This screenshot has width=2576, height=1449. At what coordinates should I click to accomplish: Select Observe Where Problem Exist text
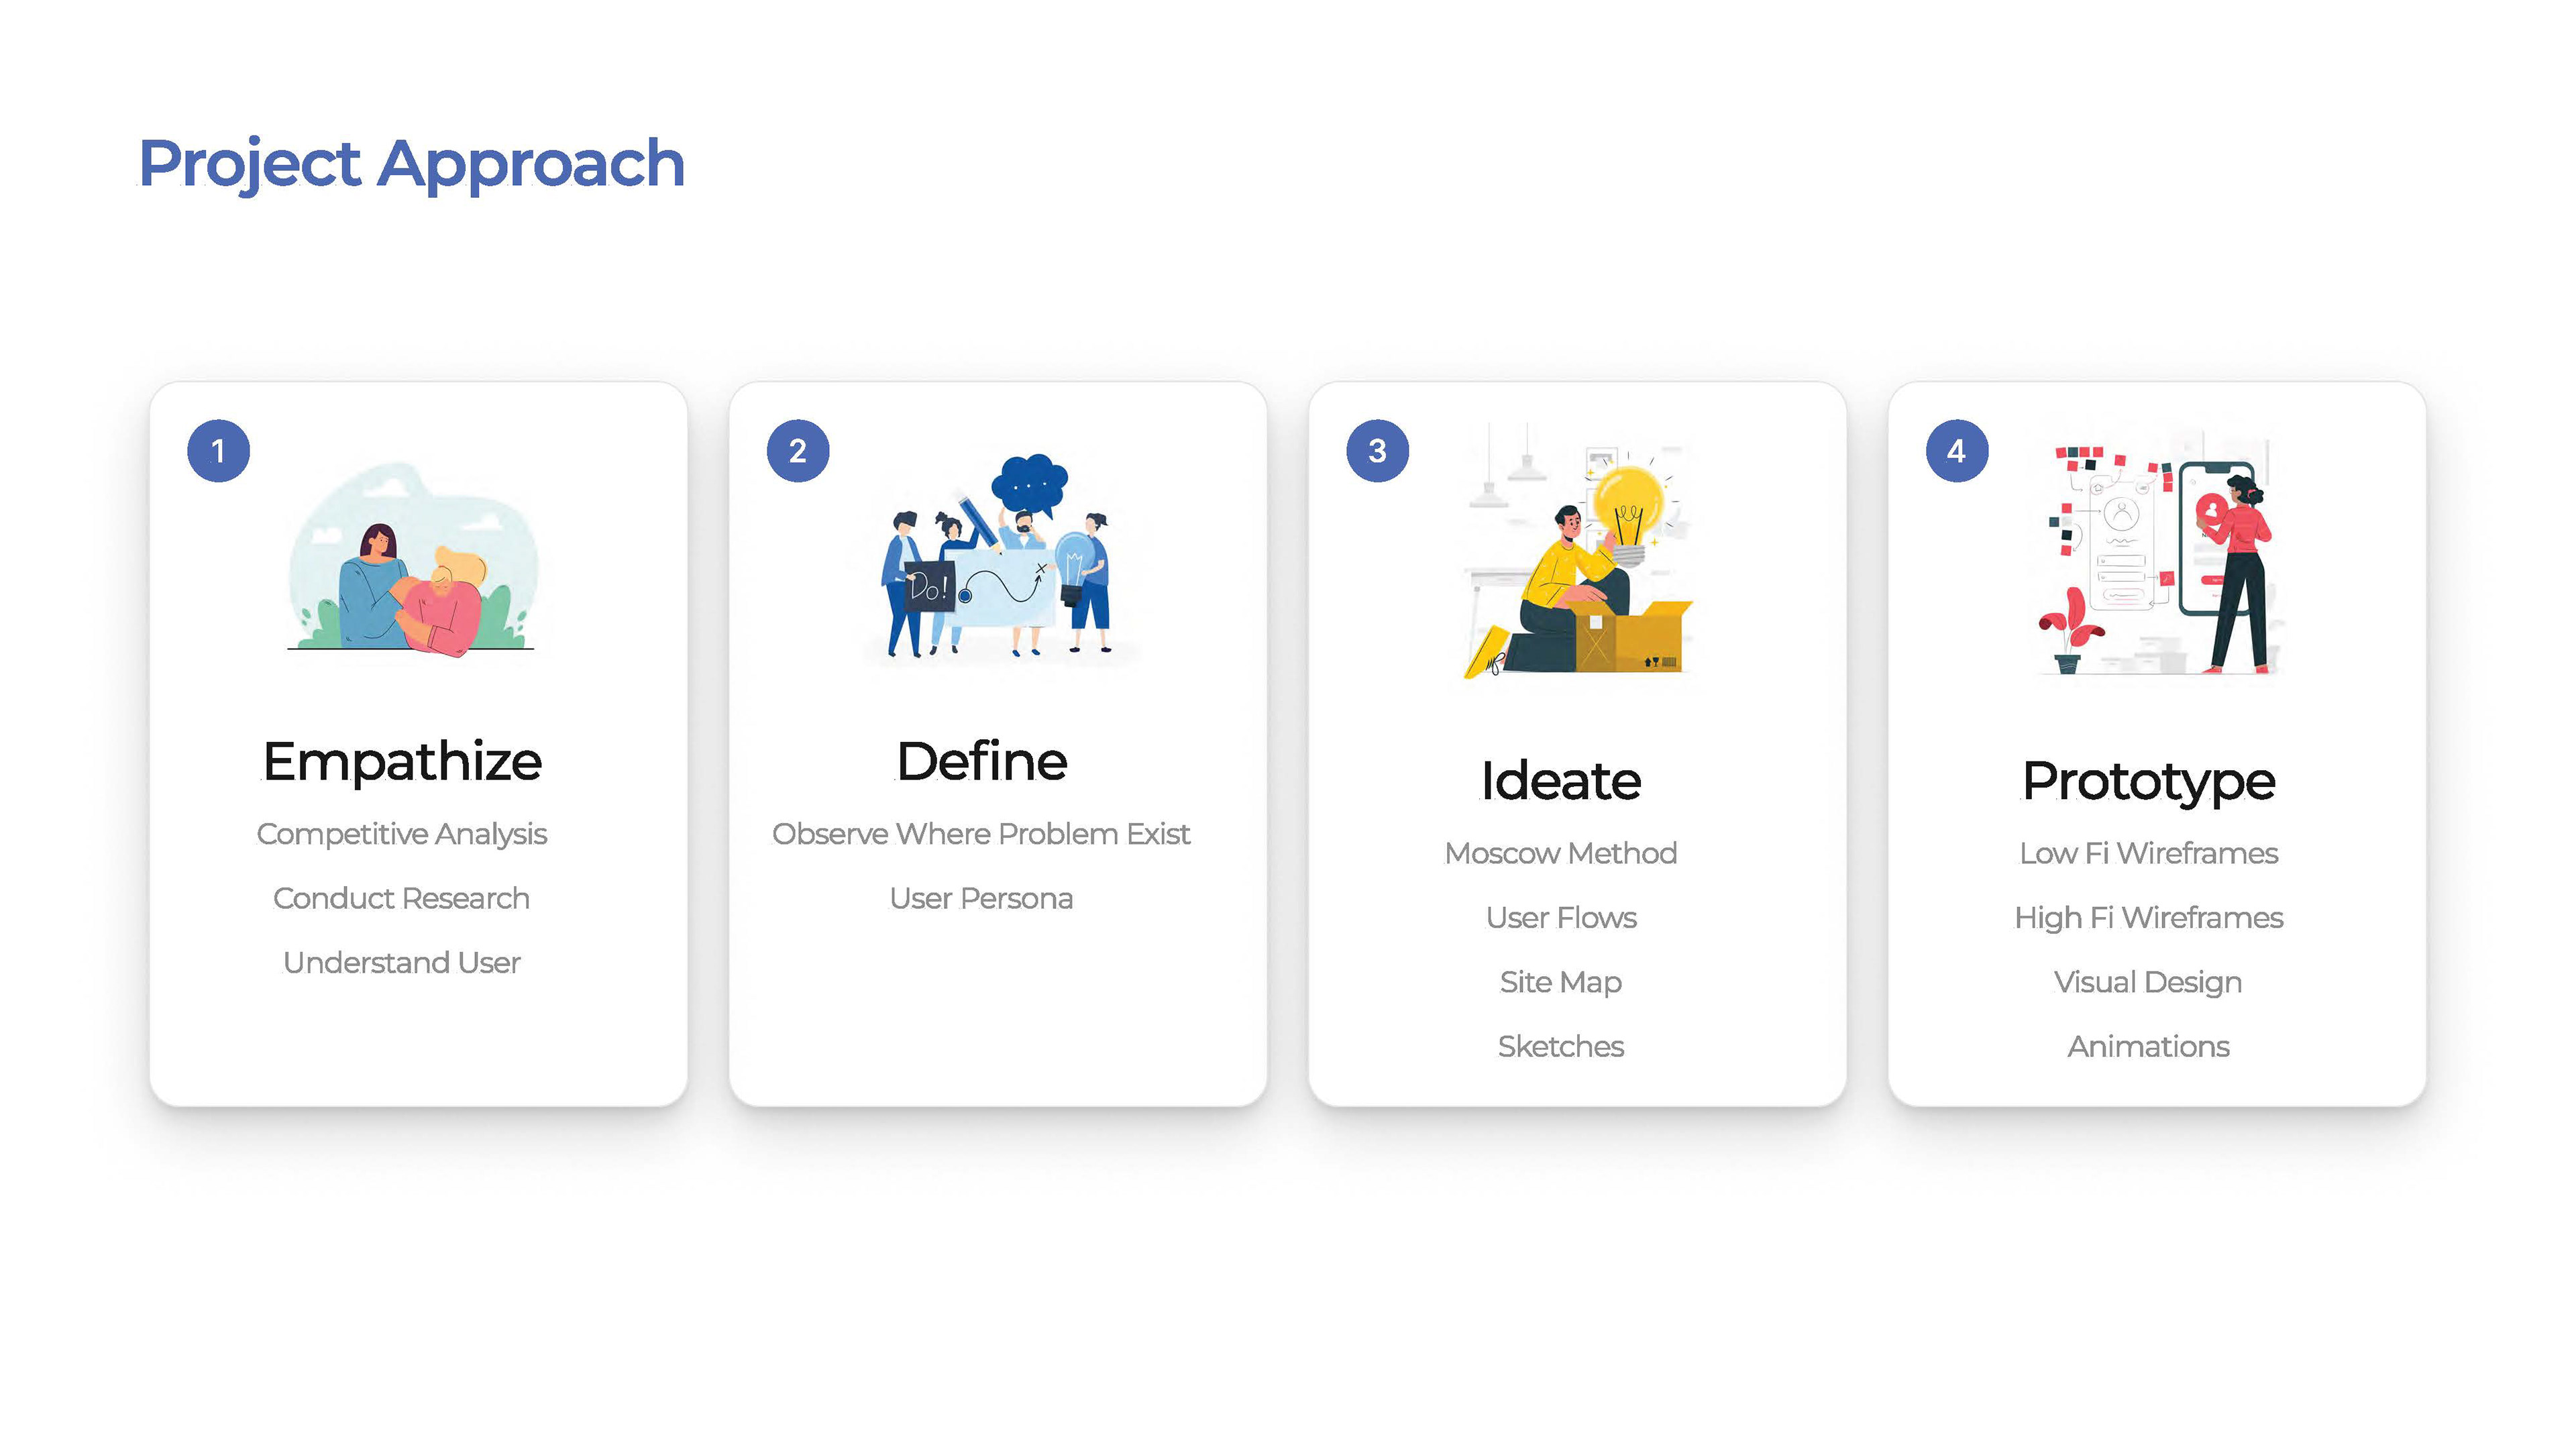[x=981, y=834]
